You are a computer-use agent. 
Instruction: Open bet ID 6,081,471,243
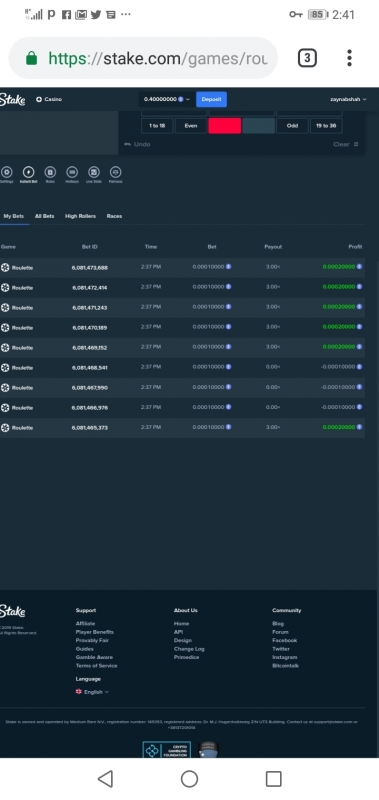[90, 308]
